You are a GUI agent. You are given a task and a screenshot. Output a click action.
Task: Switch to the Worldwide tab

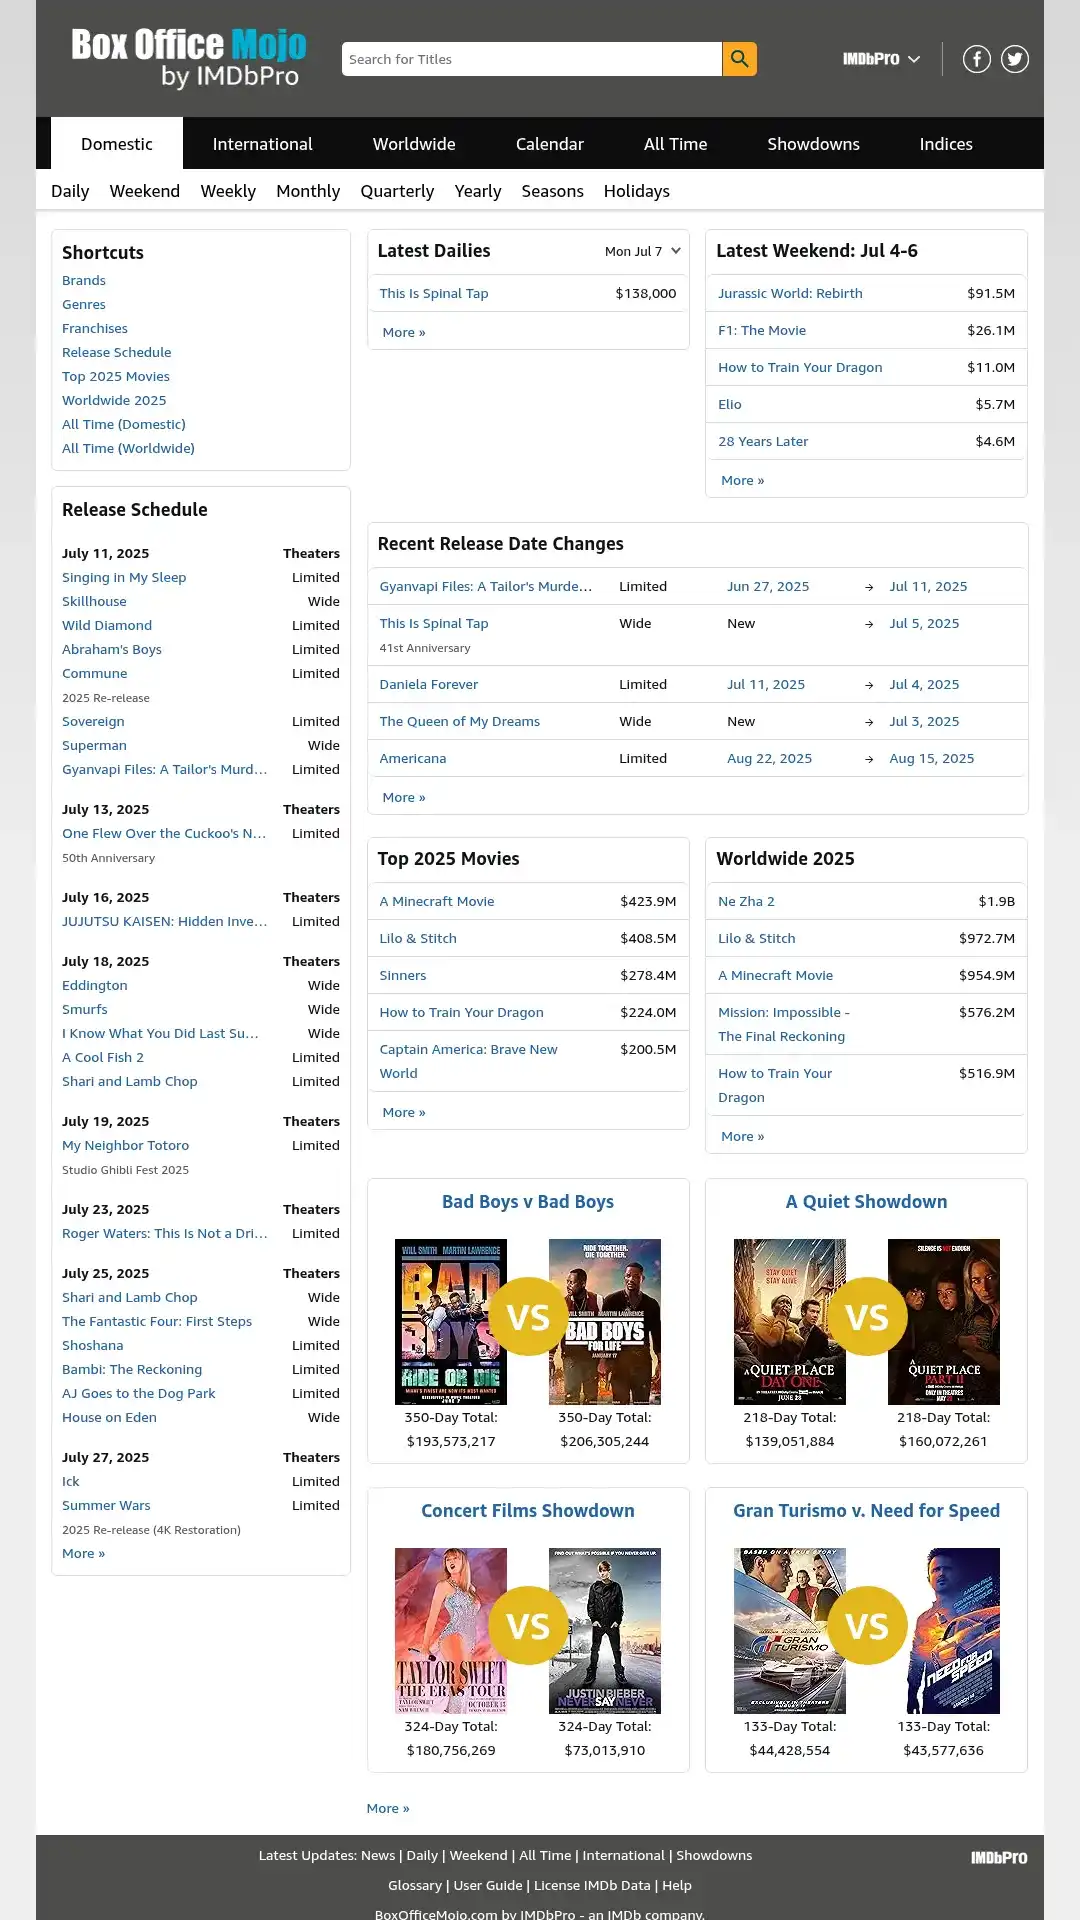tap(414, 144)
